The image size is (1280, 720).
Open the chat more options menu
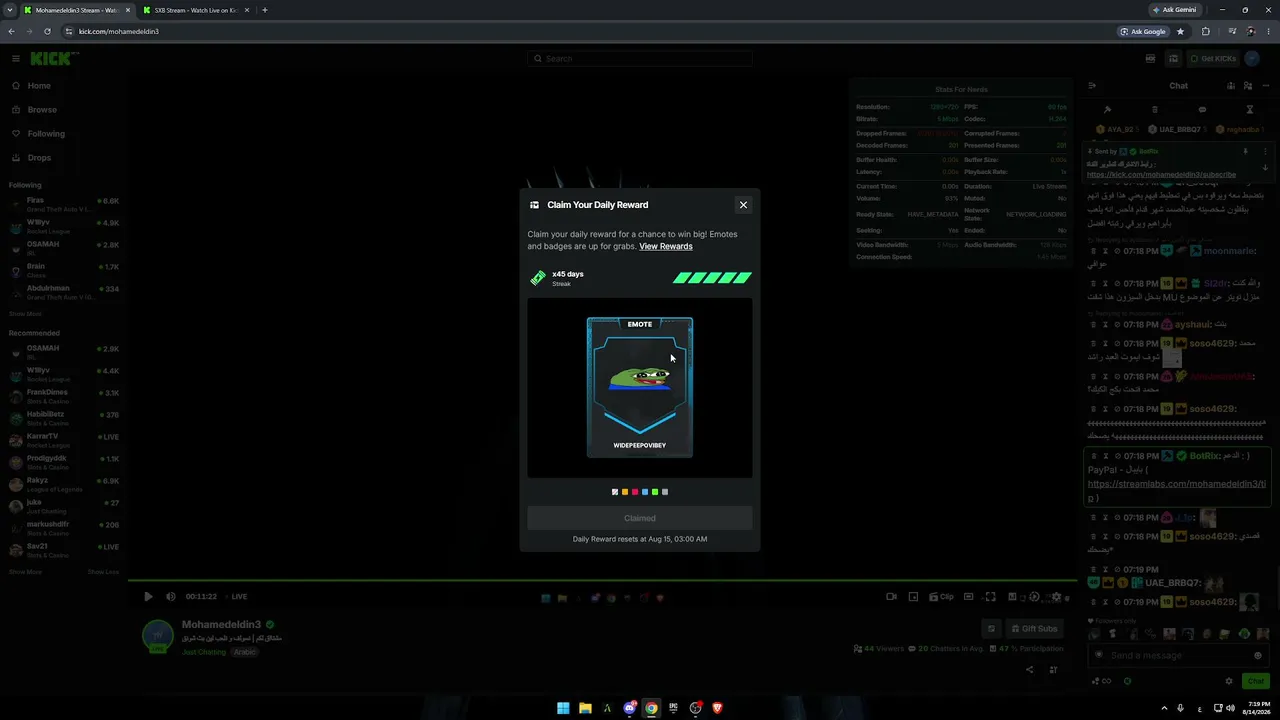(x=1266, y=86)
